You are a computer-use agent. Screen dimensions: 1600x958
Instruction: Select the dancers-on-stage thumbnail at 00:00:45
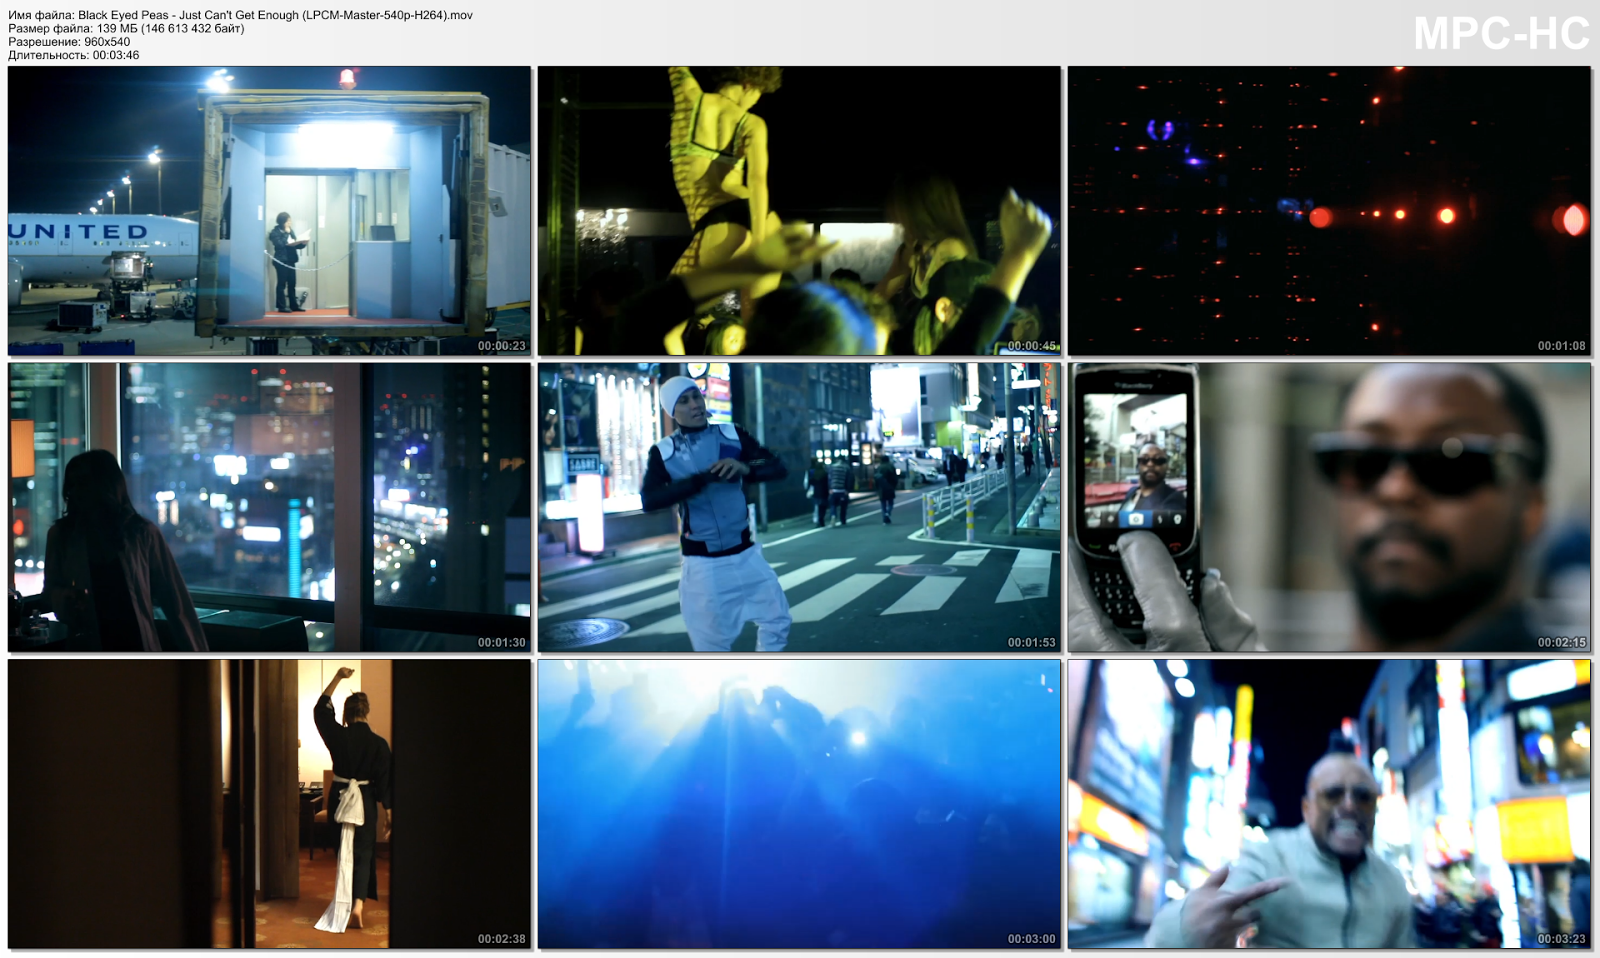(x=798, y=210)
